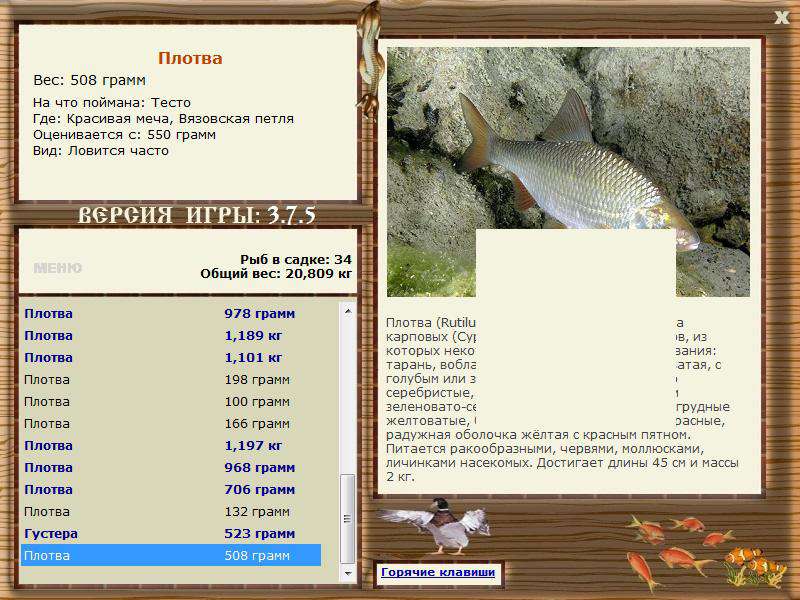The height and width of the screenshot is (600, 800).
Task: Click the "Рыб в садке: 34" counter
Action: point(296,259)
